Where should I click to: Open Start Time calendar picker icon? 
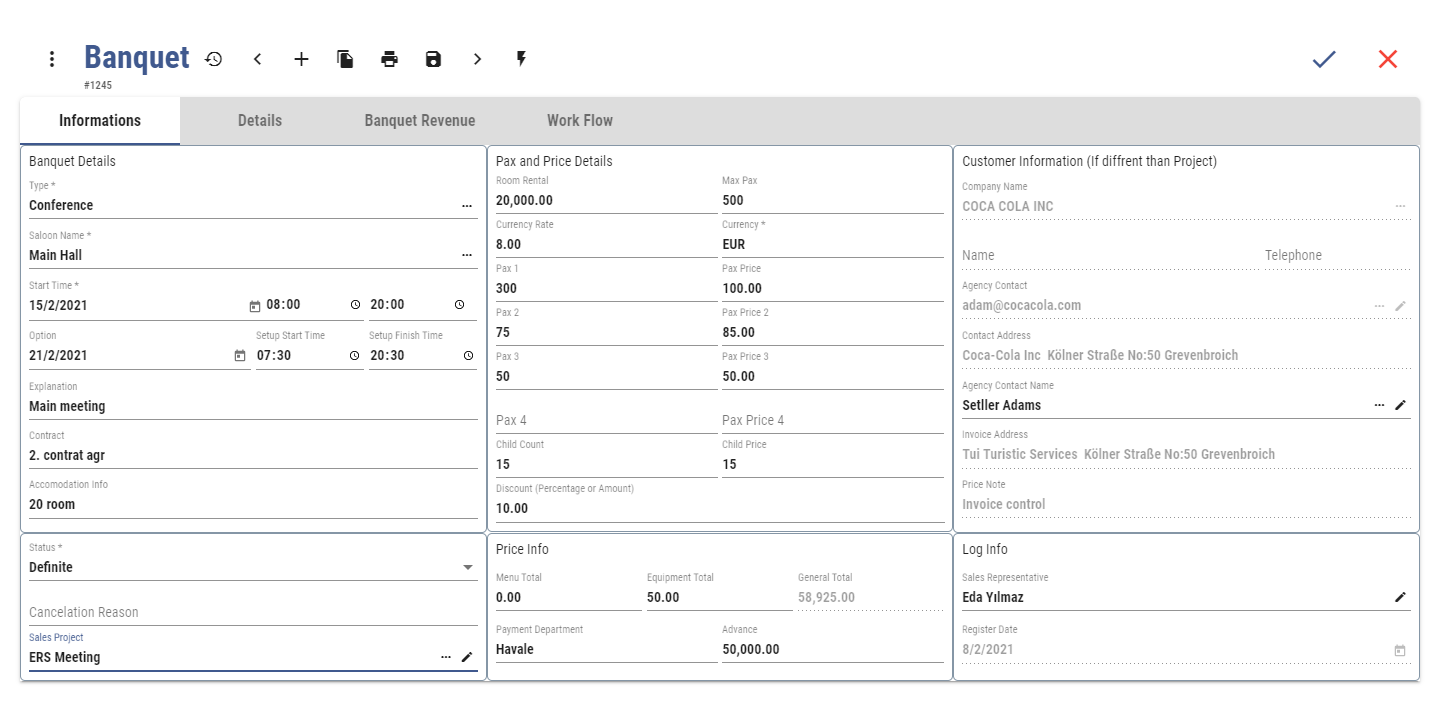[x=254, y=306]
